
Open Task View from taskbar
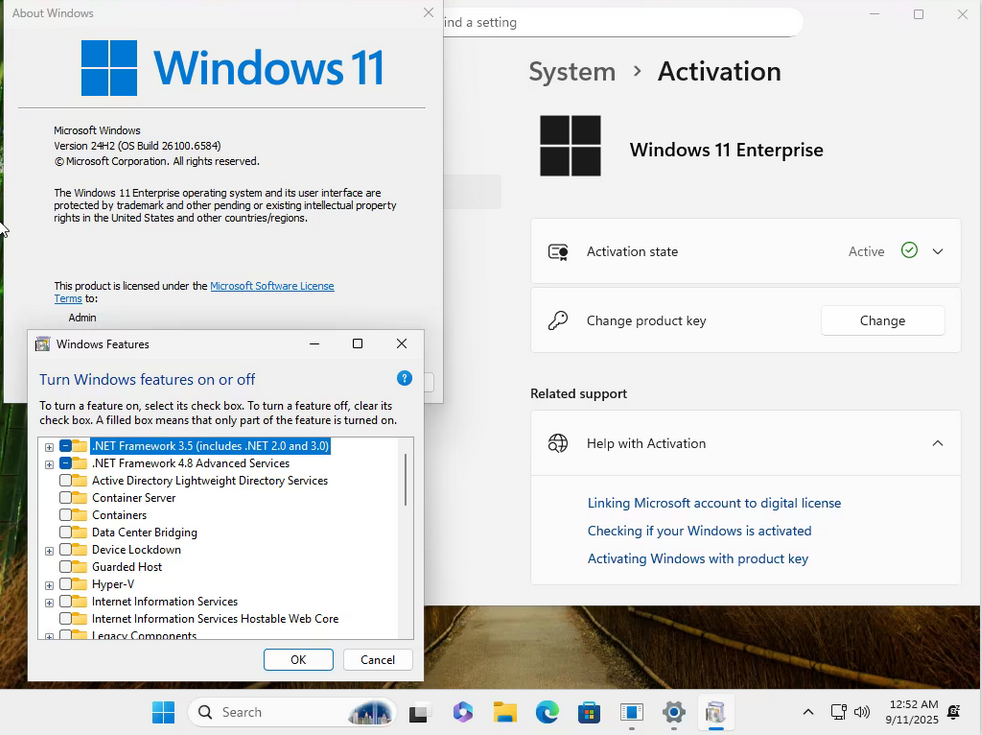[420, 712]
